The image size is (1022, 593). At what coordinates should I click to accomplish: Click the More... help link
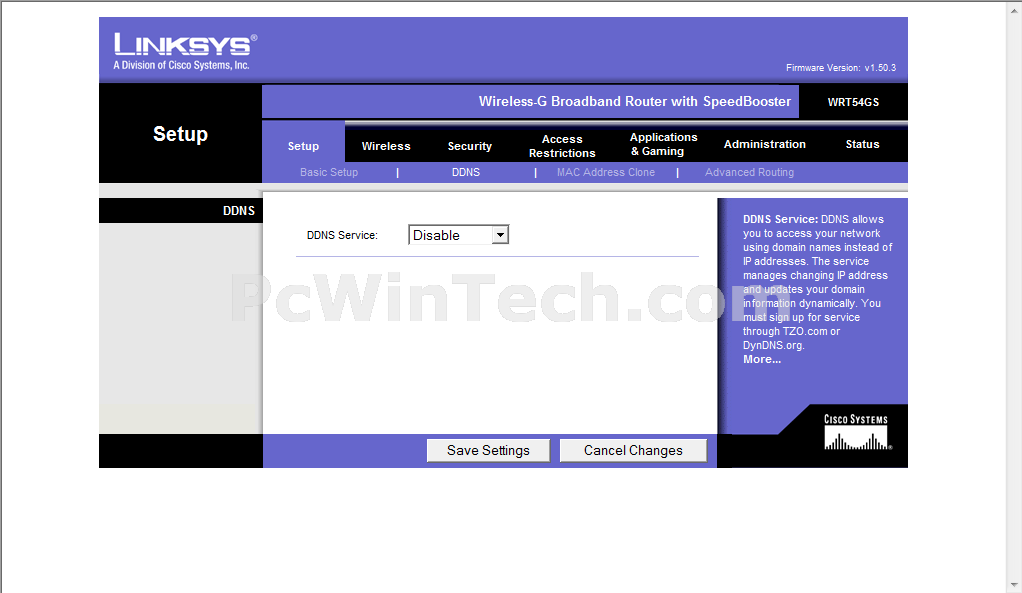(761, 359)
